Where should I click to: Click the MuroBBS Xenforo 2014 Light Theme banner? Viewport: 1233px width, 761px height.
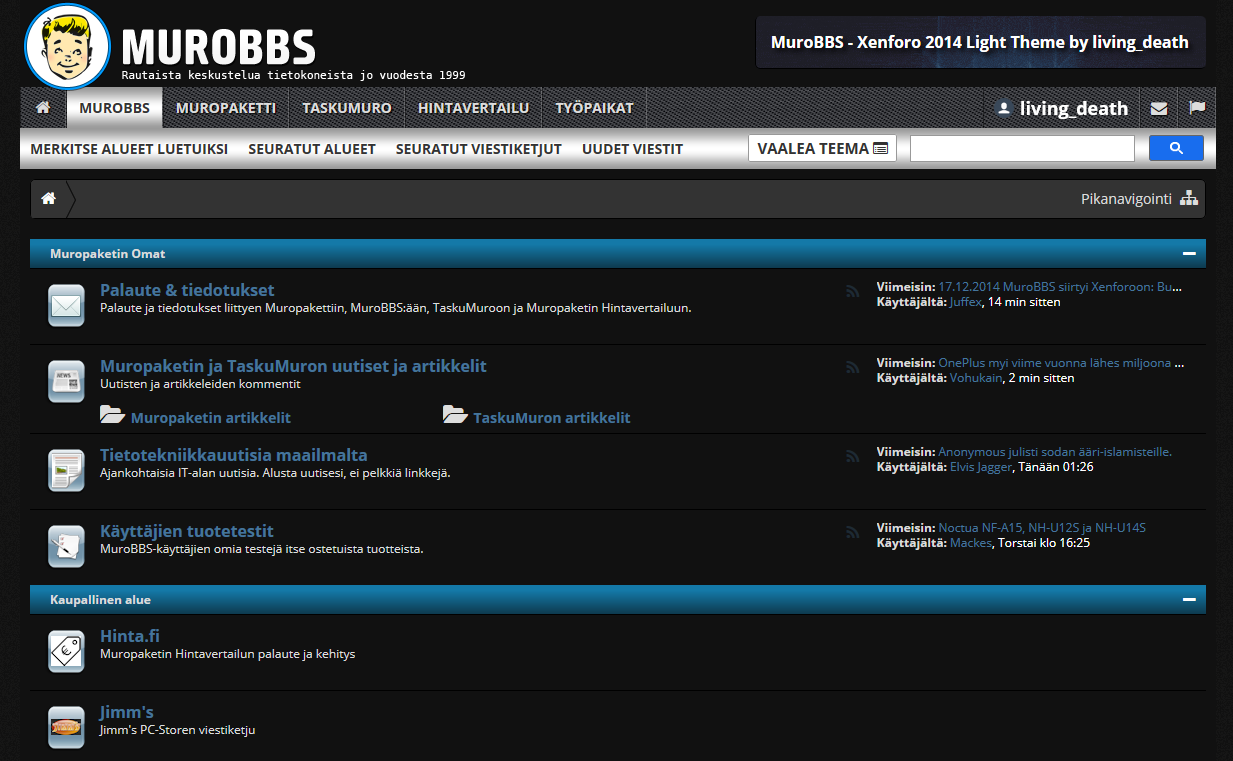coord(980,42)
